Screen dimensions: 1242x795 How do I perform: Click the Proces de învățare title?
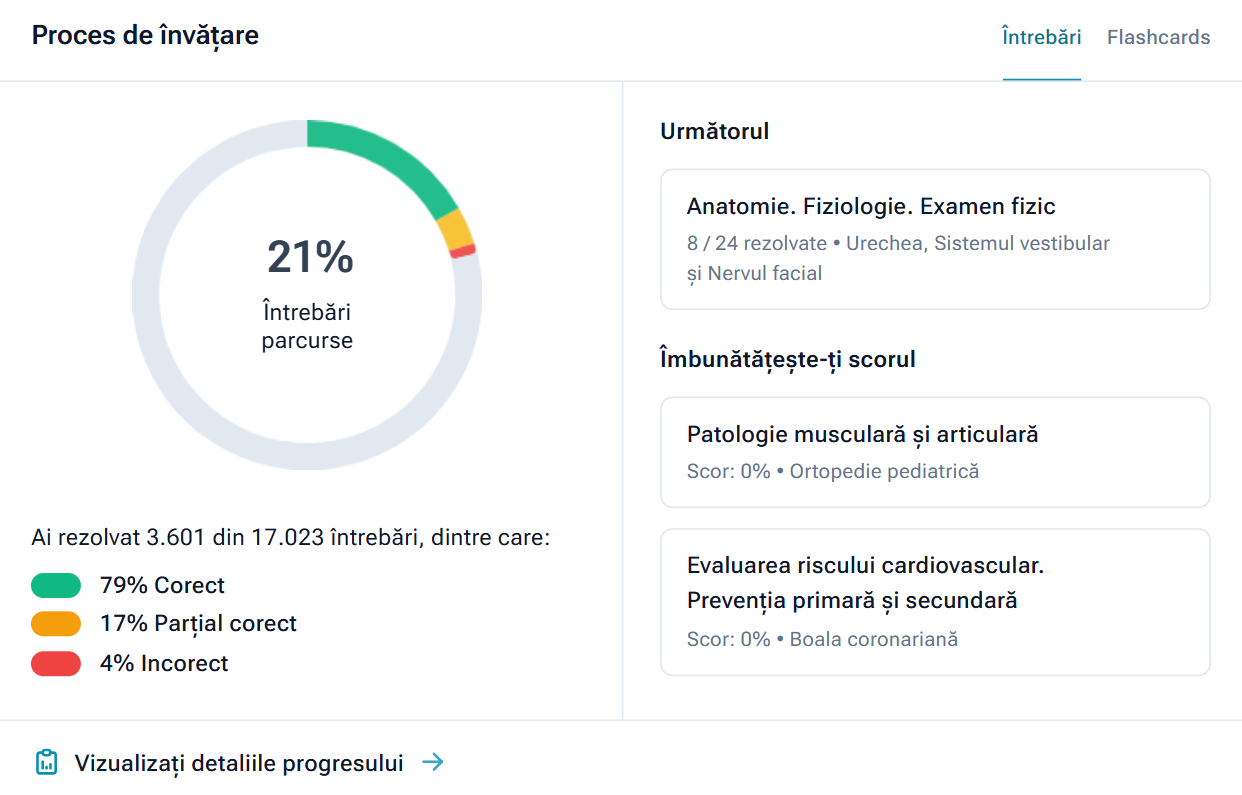tap(145, 35)
